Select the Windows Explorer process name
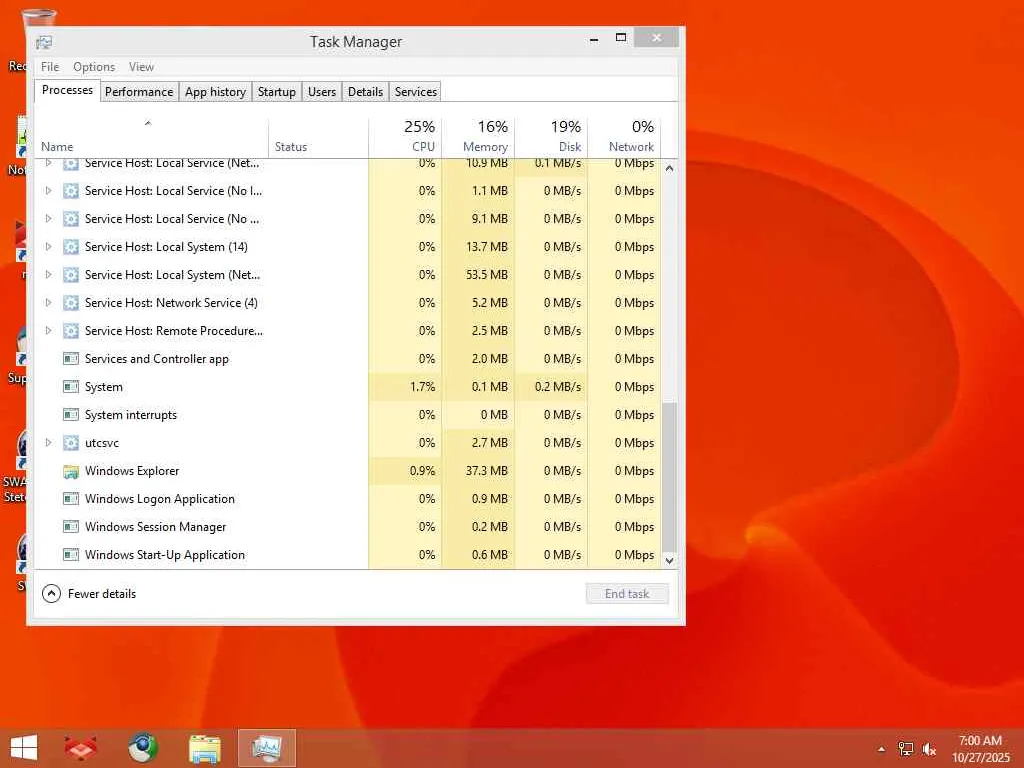1024x768 pixels. point(132,471)
